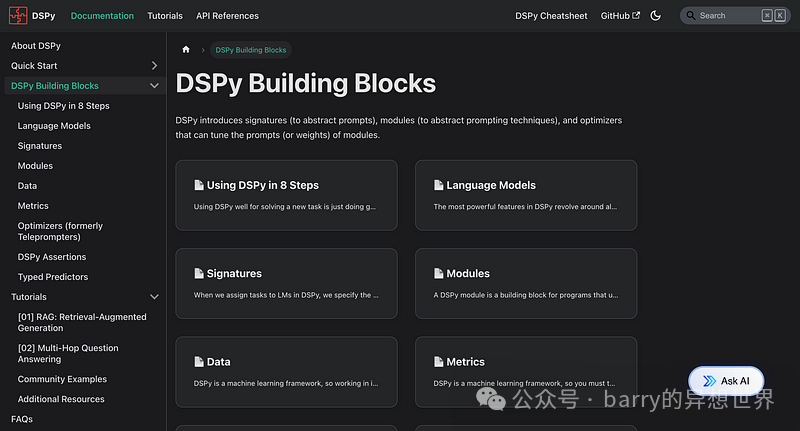
Task: Click the K key hint in search
Action: (780, 16)
